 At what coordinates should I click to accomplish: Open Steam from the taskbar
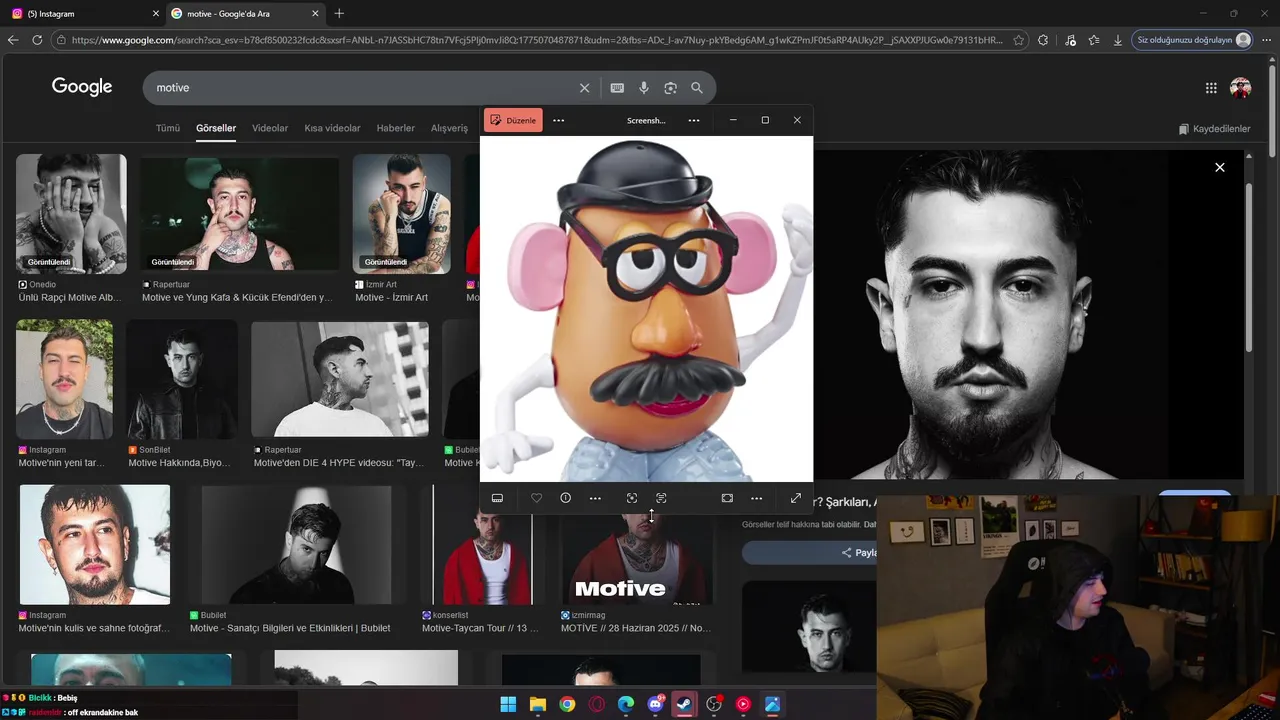pos(685,704)
